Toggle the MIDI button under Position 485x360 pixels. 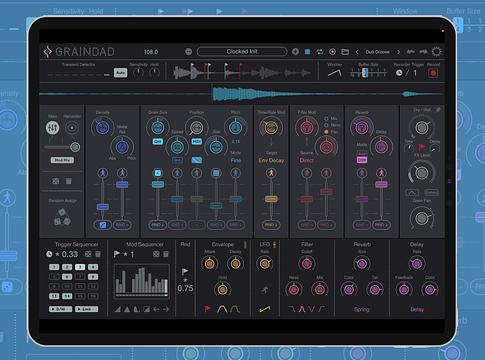coord(196,142)
